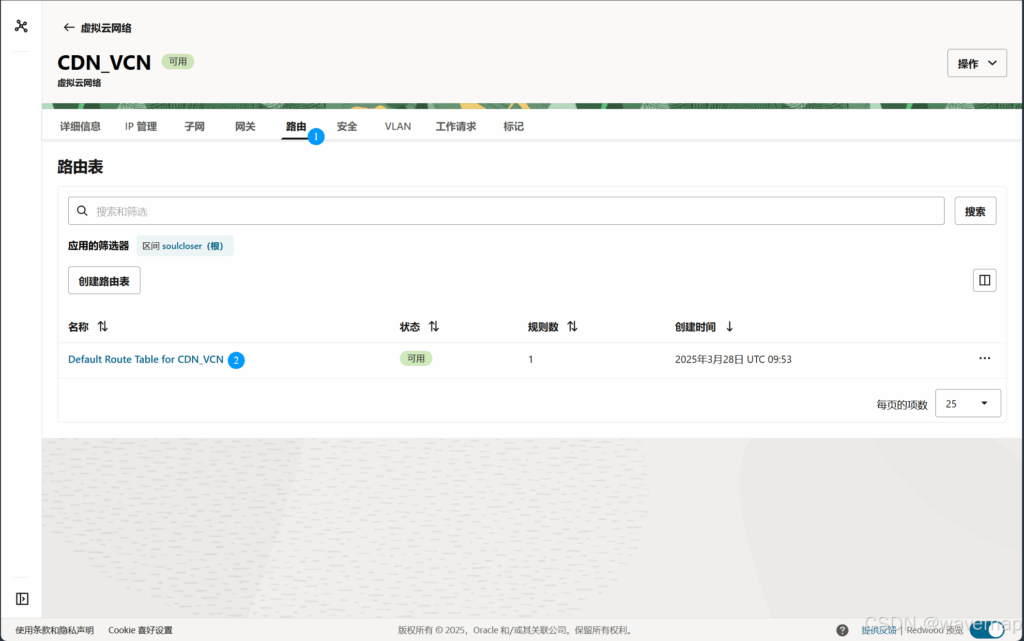This screenshot has width=1024, height=641.
Task: Click the 路由表 section heading
Action: 80,167
